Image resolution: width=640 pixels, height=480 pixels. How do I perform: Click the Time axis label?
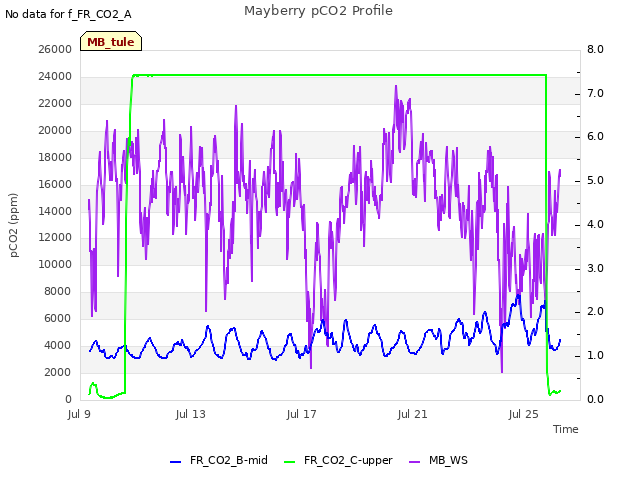(566, 429)
